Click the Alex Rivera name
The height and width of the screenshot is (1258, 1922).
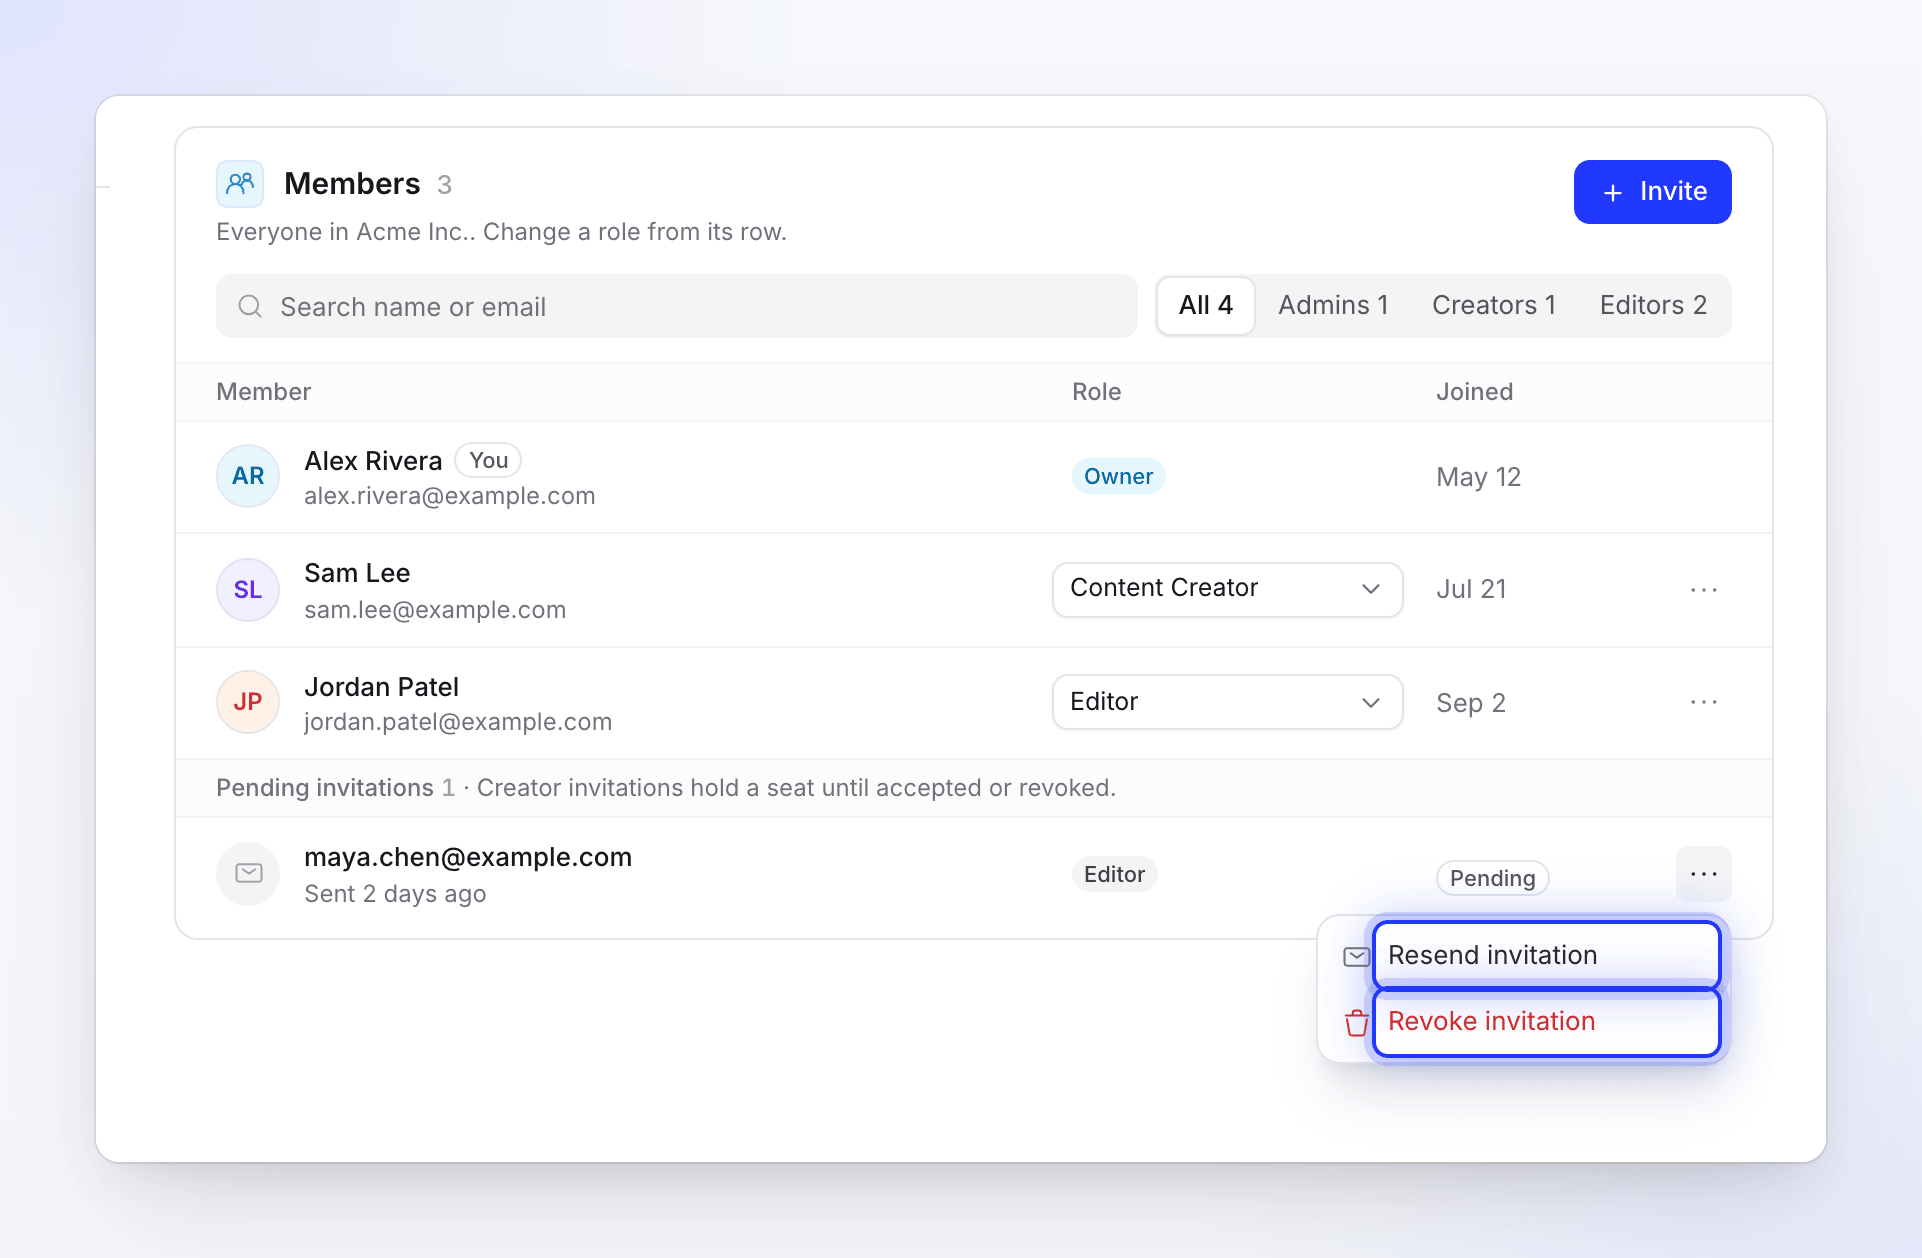373,461
